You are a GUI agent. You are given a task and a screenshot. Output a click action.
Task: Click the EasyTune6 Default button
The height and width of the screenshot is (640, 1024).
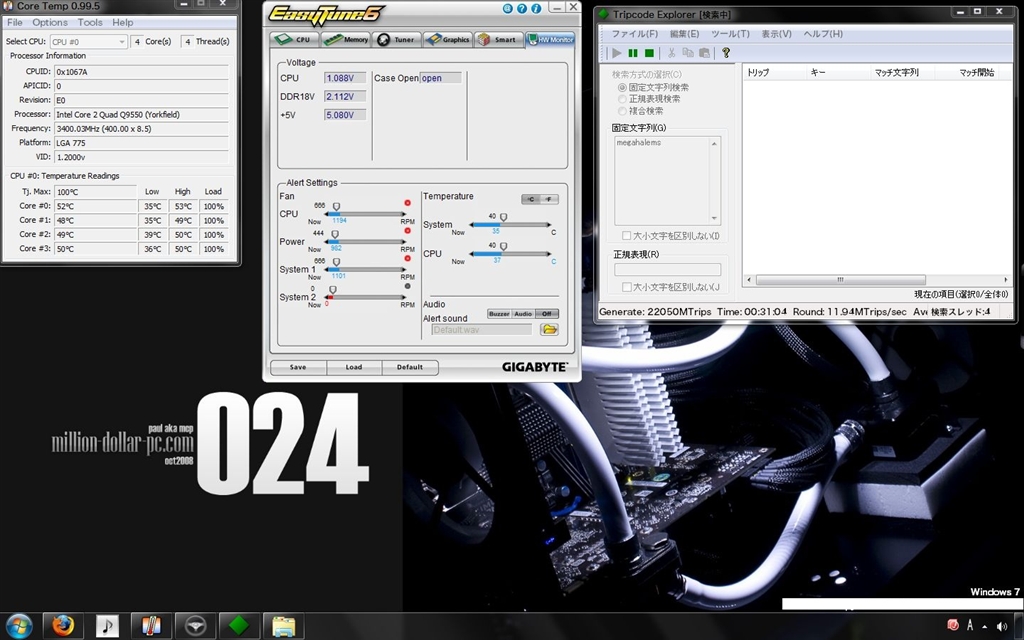(409, 367)
